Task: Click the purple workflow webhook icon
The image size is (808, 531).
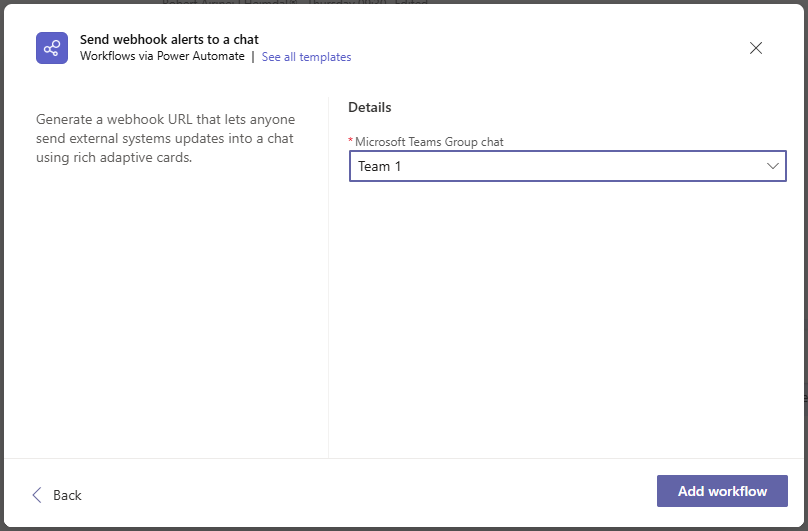Action: tap(52, 48)
